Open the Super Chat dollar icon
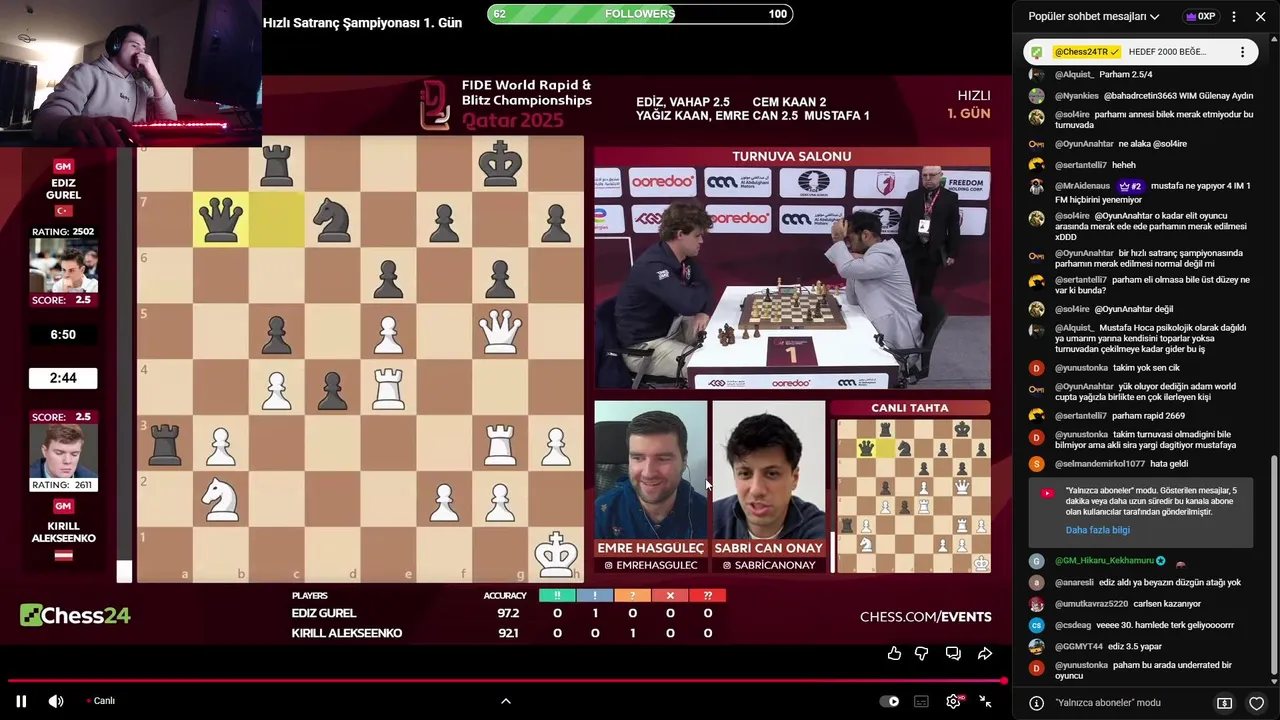This screenshot has height=720, width=1280. pyautogui.click(x=1224, y=703)
